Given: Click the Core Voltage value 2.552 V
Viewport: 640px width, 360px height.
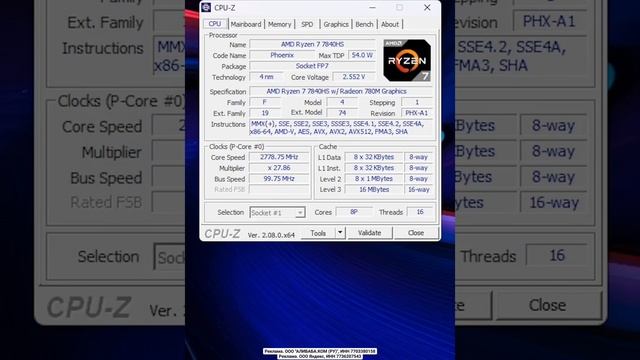Looking at the screenshot, I should 354,77.
